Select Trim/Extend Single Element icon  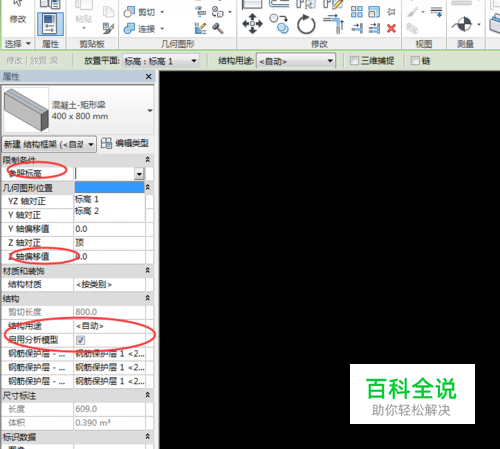pos(357,28)
